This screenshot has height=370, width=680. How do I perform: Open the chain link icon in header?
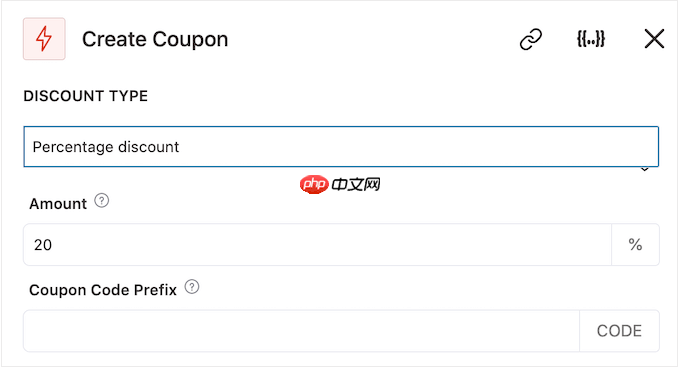(x=531, y=39)
